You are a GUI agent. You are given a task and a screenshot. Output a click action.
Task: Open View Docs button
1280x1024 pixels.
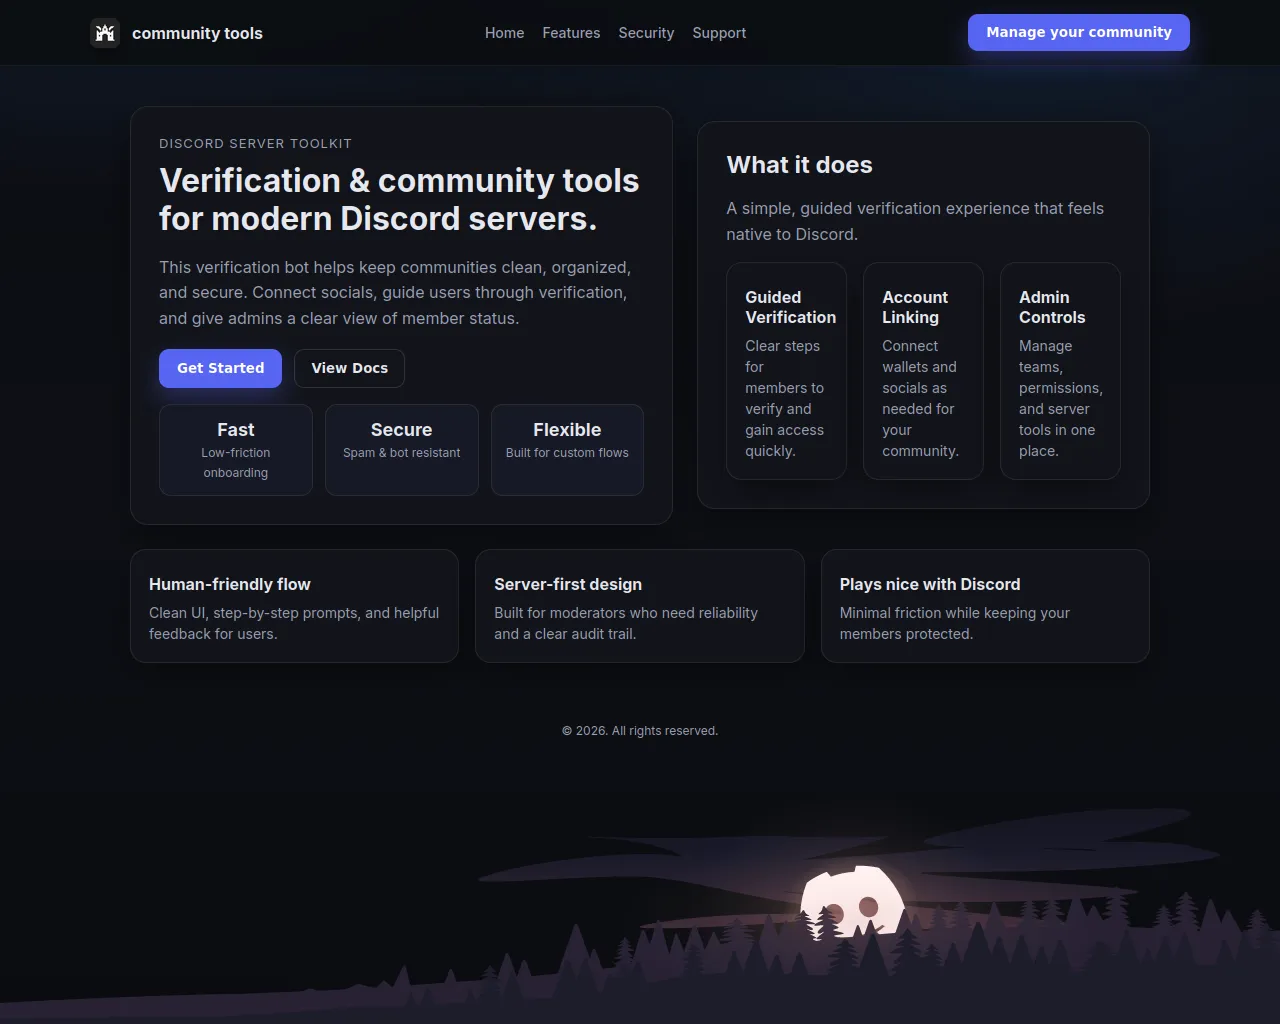(x=349, y=368)
